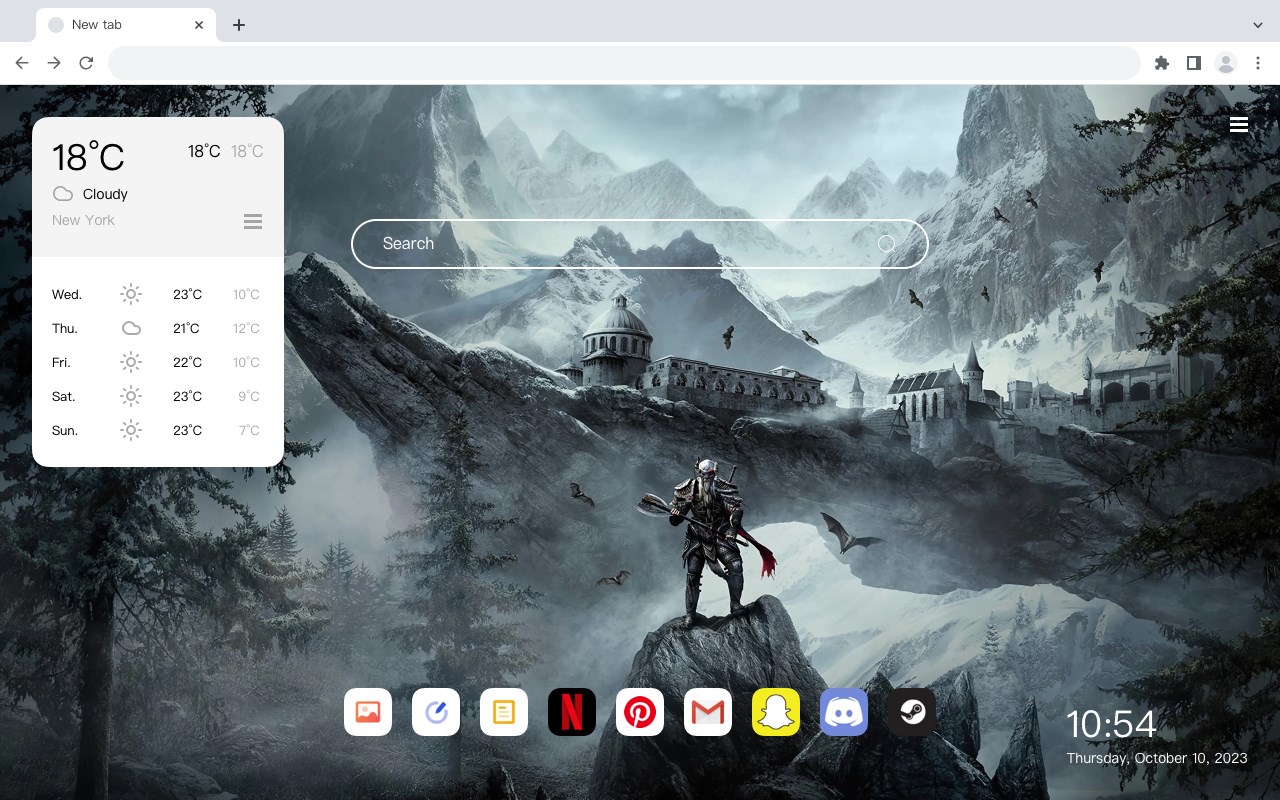Select the Thu. forecast row

coord(158,328)
